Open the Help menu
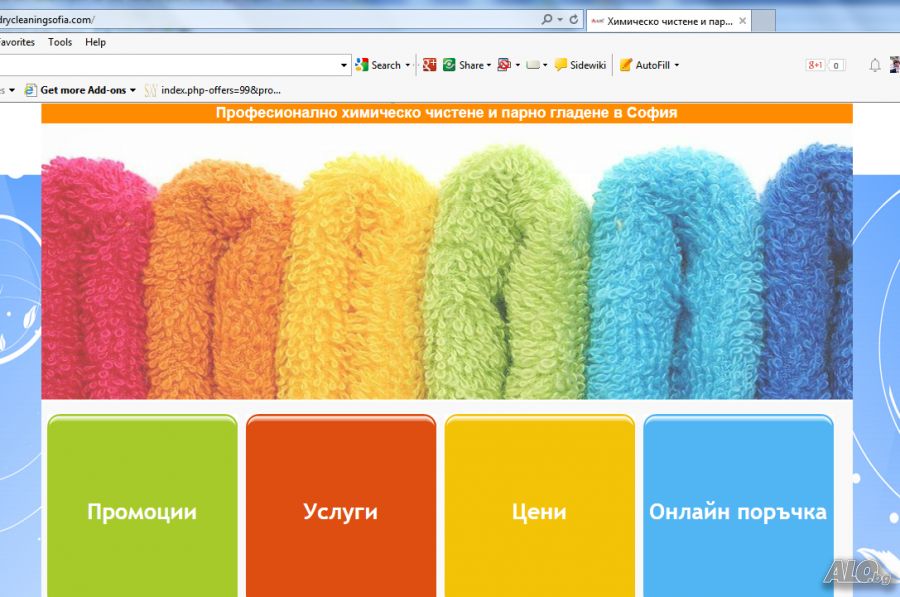The image size is (900, 597). click(95, 42)
